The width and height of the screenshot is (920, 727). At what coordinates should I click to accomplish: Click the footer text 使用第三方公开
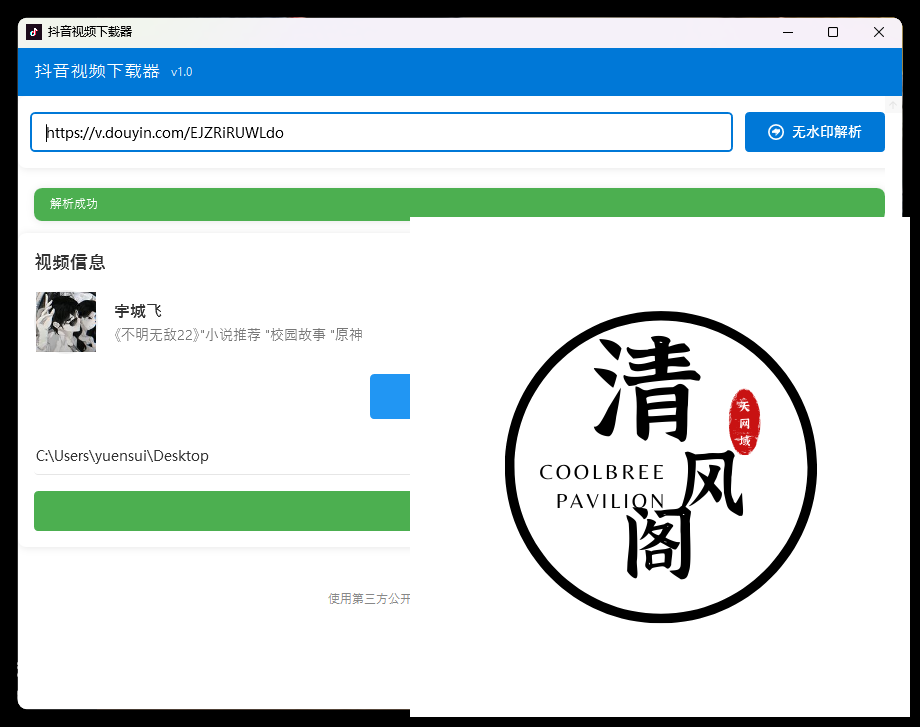[x=369, y=598]
